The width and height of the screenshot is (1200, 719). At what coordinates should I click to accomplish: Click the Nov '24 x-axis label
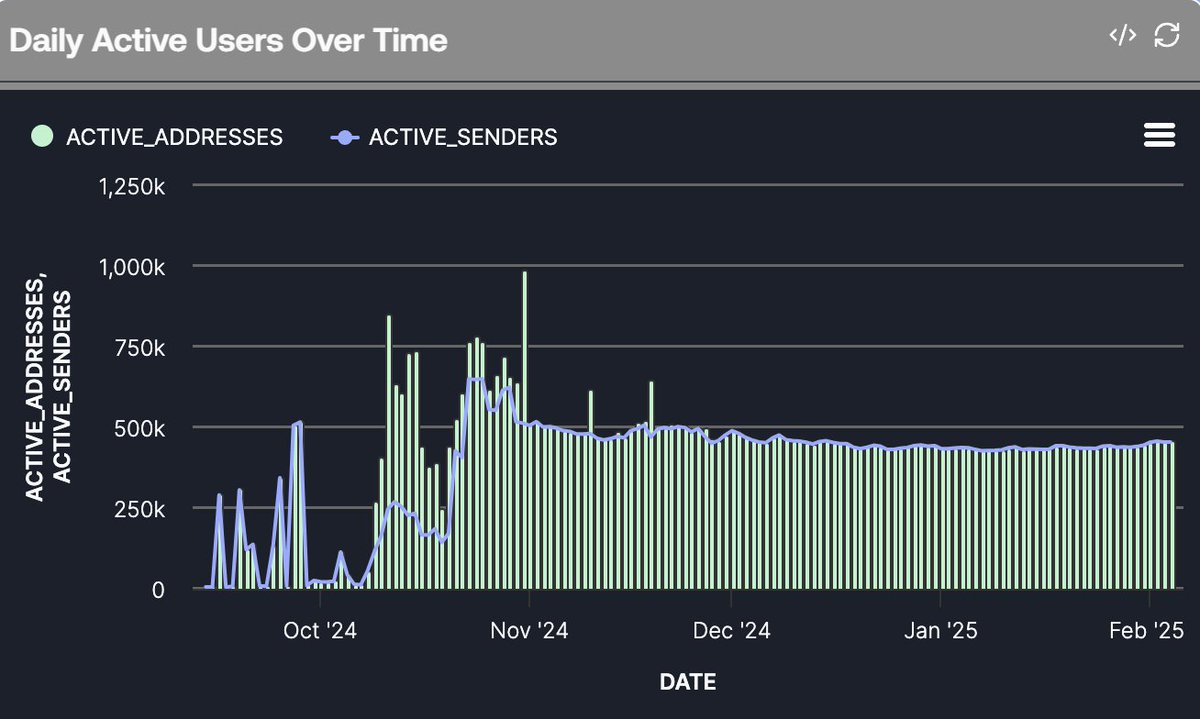(531, 630)
